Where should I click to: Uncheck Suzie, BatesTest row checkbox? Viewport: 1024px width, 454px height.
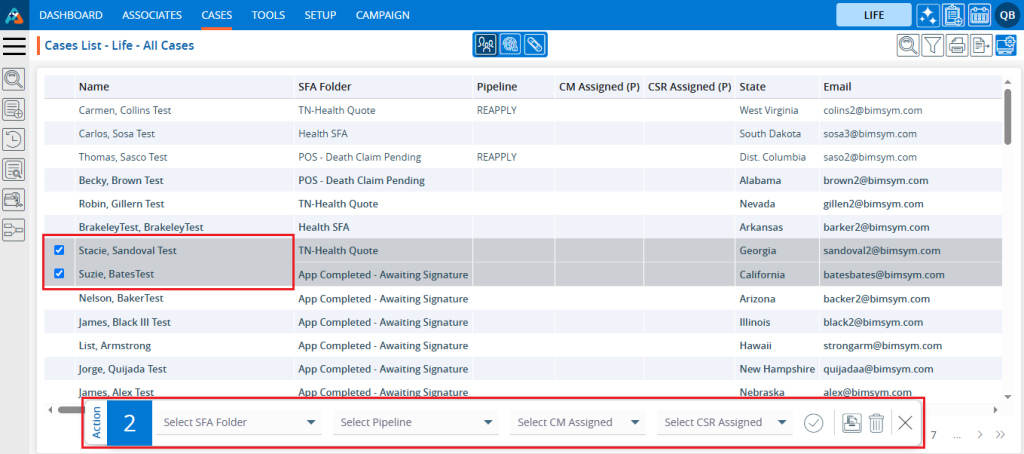[x=58, y=273]
